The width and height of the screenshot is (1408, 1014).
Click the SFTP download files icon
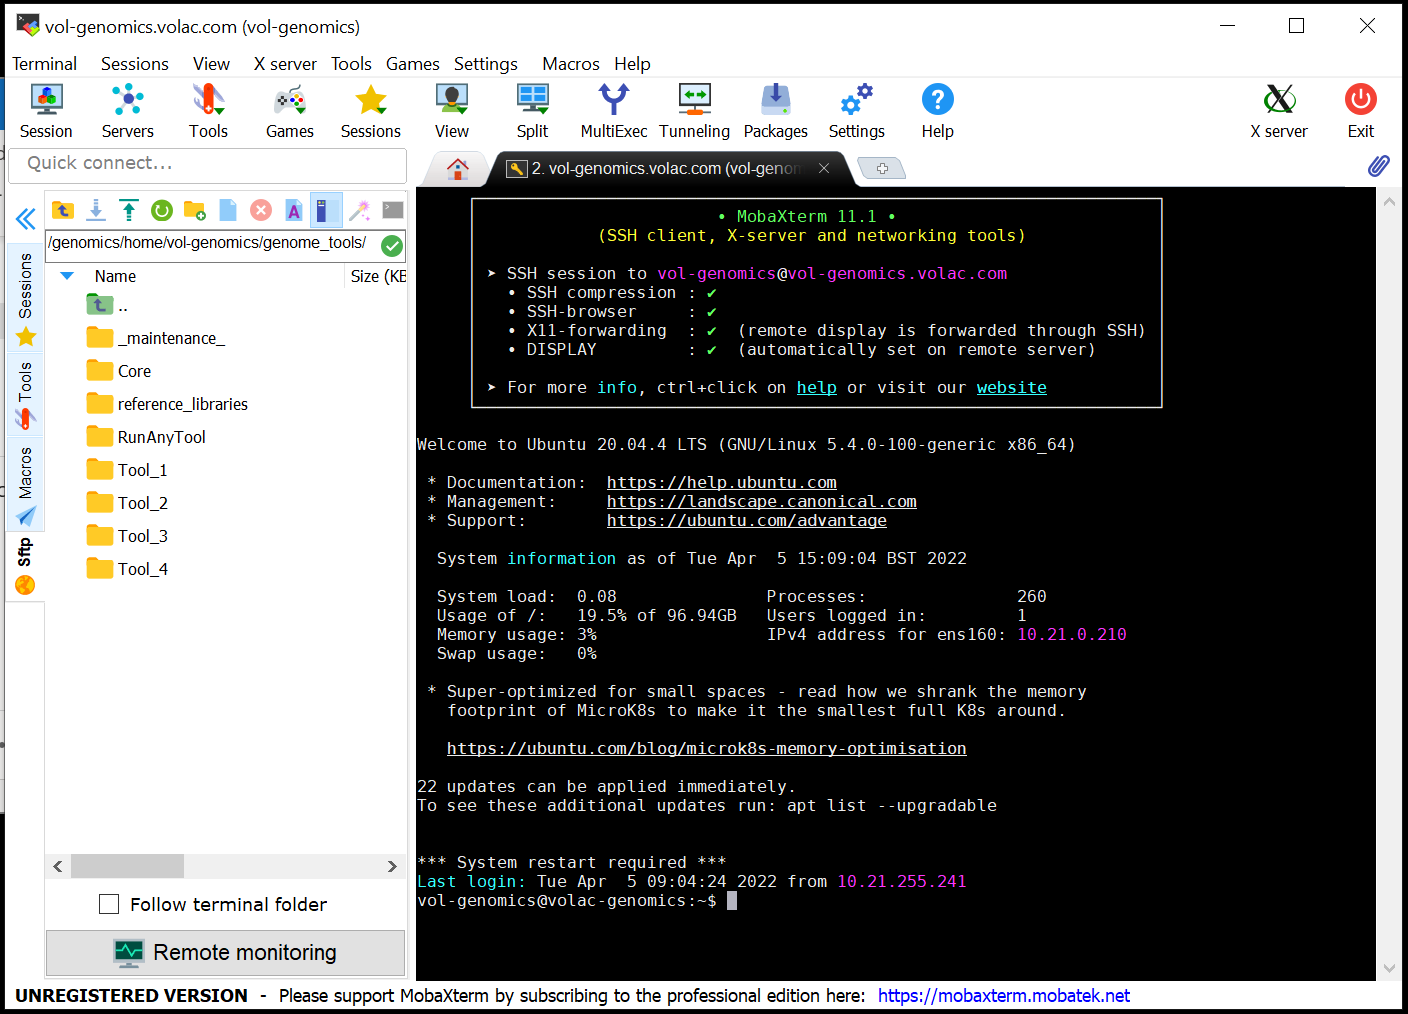[x=96, y=210]
